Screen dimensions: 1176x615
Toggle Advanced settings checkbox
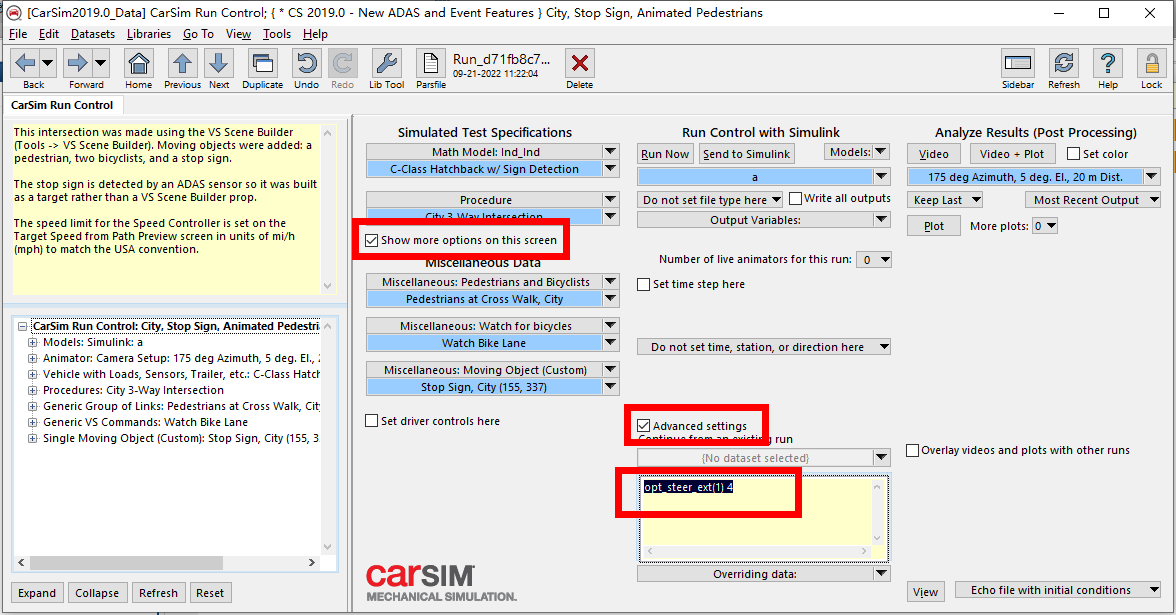click(x=644, y=425)
